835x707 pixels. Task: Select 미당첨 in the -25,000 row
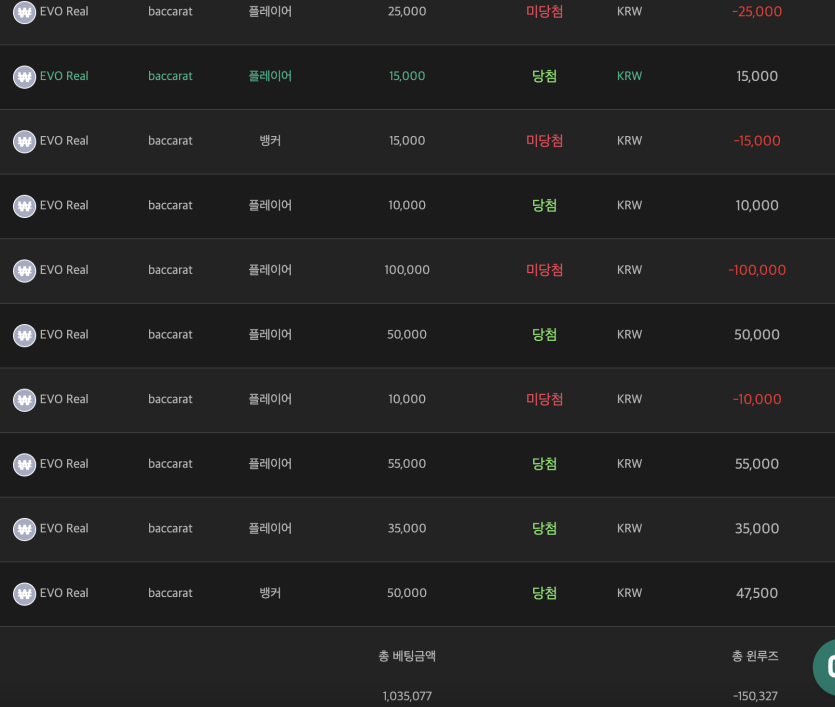(x=544, y=12)
